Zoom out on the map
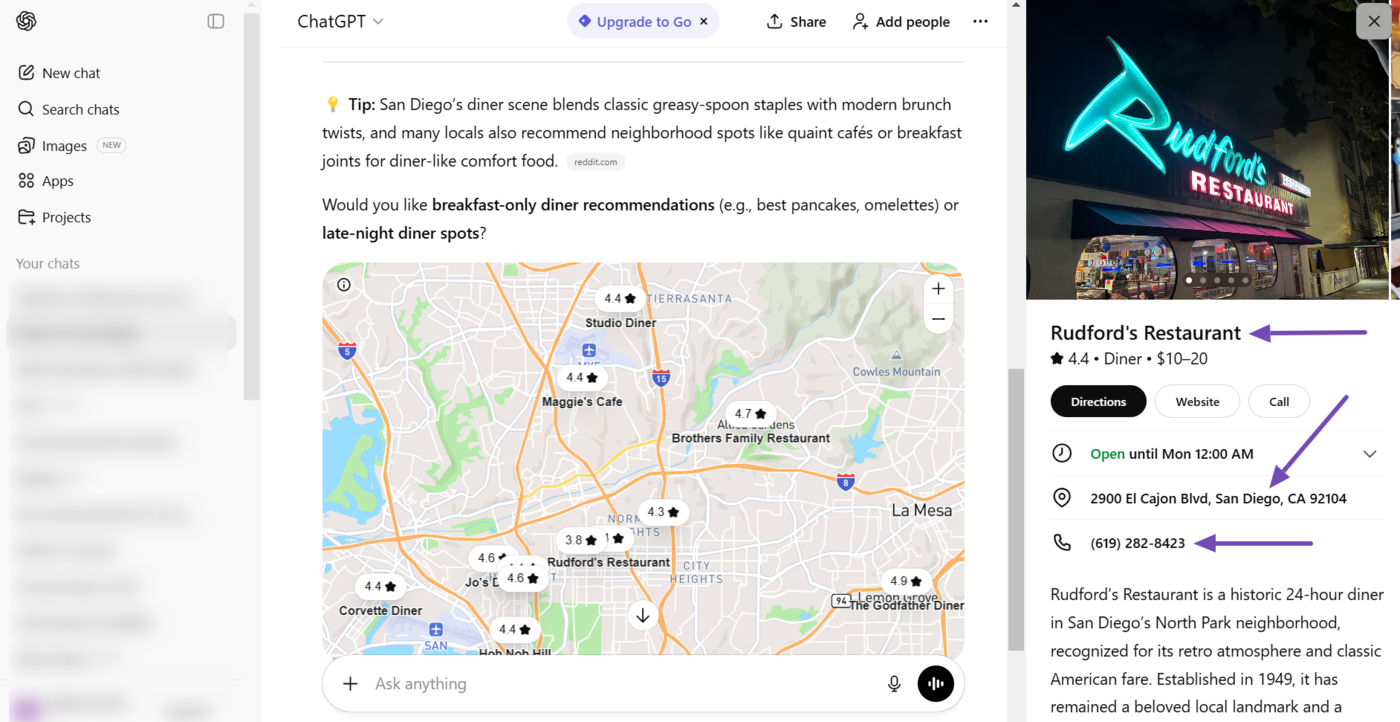 click(x=938, y=318)
